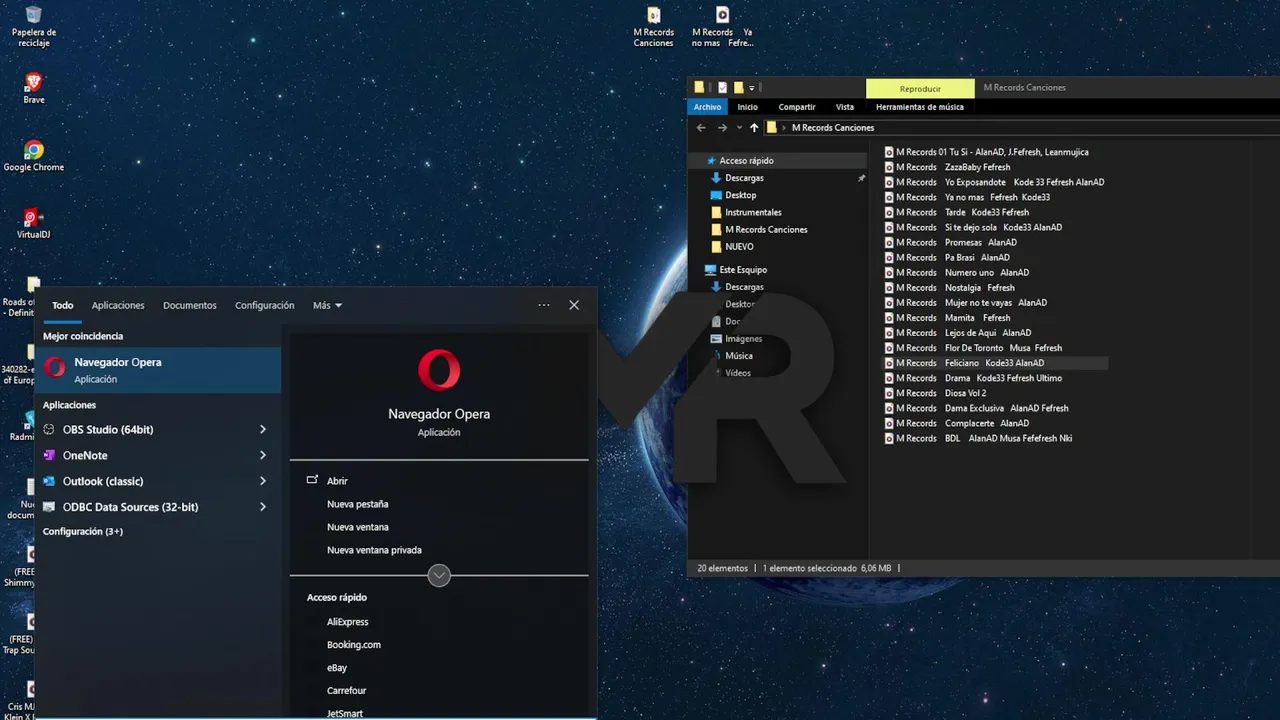Screen dimensions: 1280x720
Task: Open the Carrefour quick access link
Action: (x=346, y=691)
